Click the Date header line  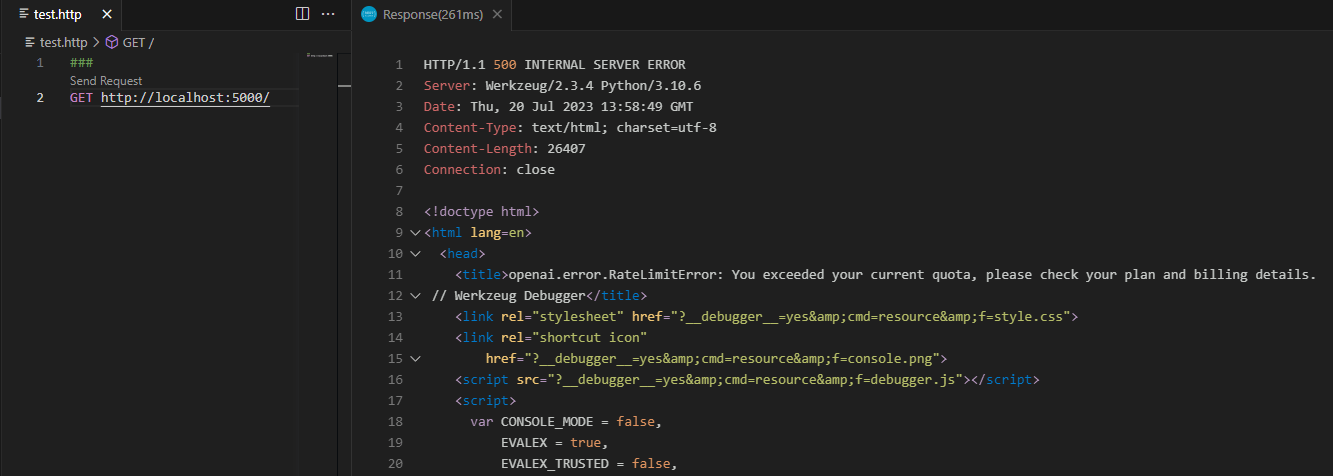click(559, 107)
